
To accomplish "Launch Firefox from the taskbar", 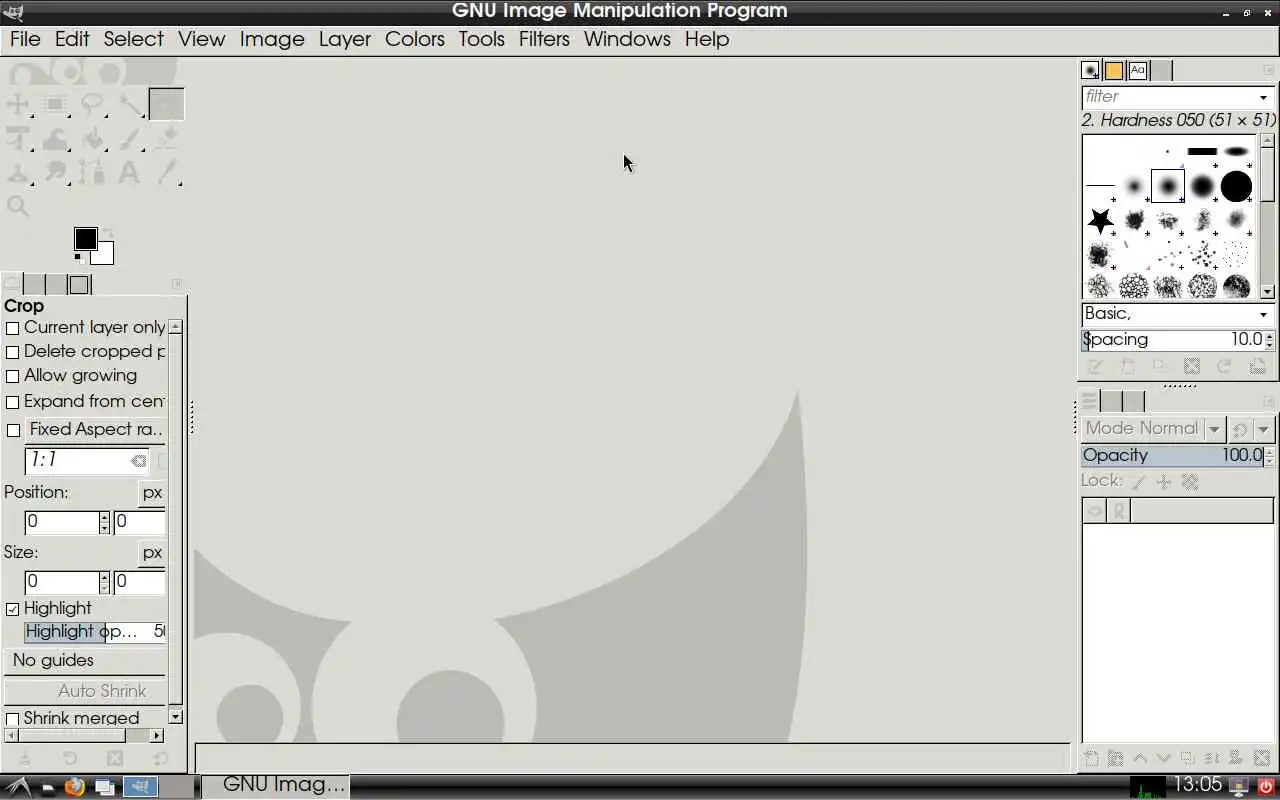I will [x=75, y=786].
